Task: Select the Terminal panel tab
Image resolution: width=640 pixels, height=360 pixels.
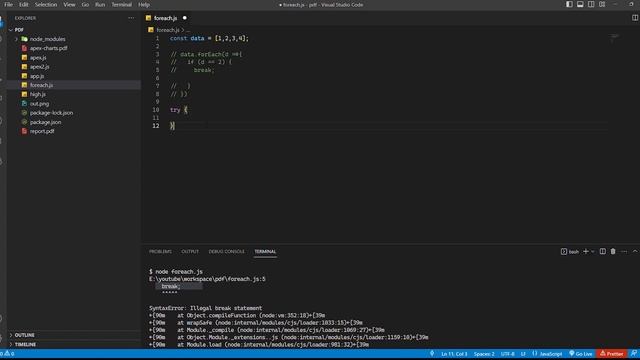Action: tap(265, 251)
